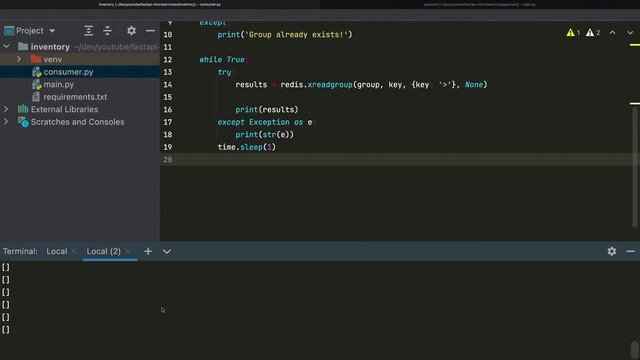This screenshot has height=360, width=640.
Task: Open terminal settings gear
Action: 611,251
